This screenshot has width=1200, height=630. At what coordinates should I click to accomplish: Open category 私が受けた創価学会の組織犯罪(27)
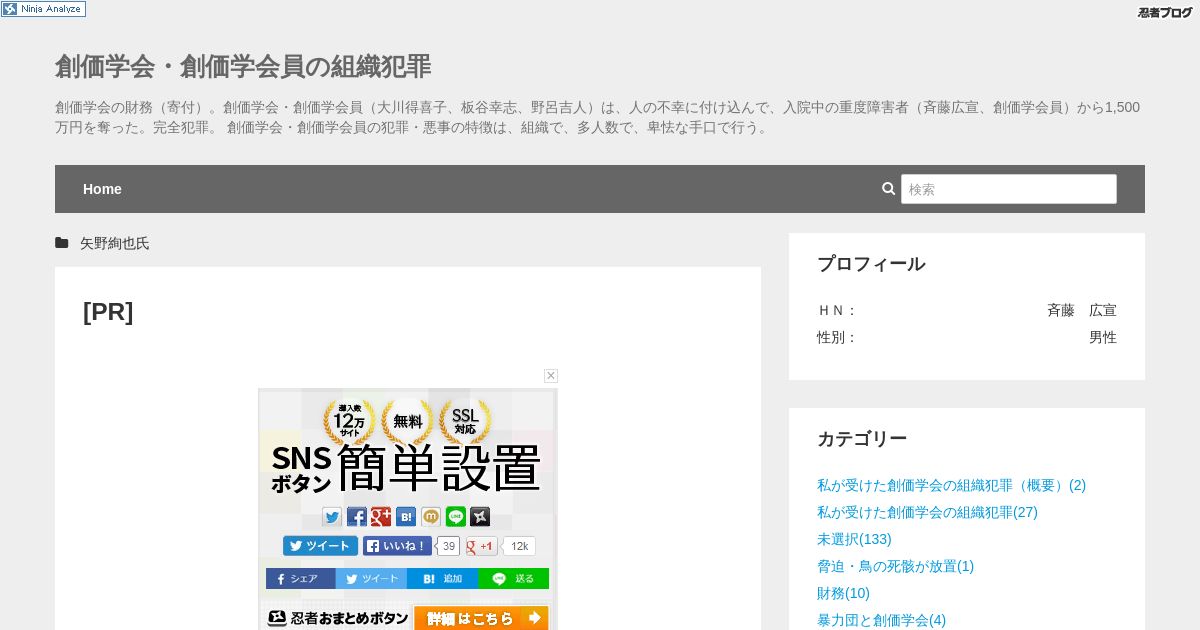927,512
